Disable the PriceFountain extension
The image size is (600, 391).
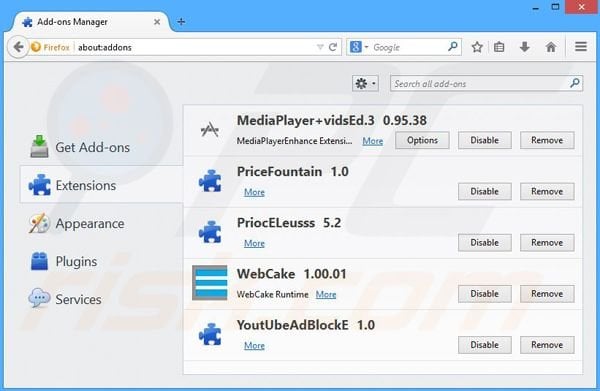pyautogui.click(x=484, y=191)
